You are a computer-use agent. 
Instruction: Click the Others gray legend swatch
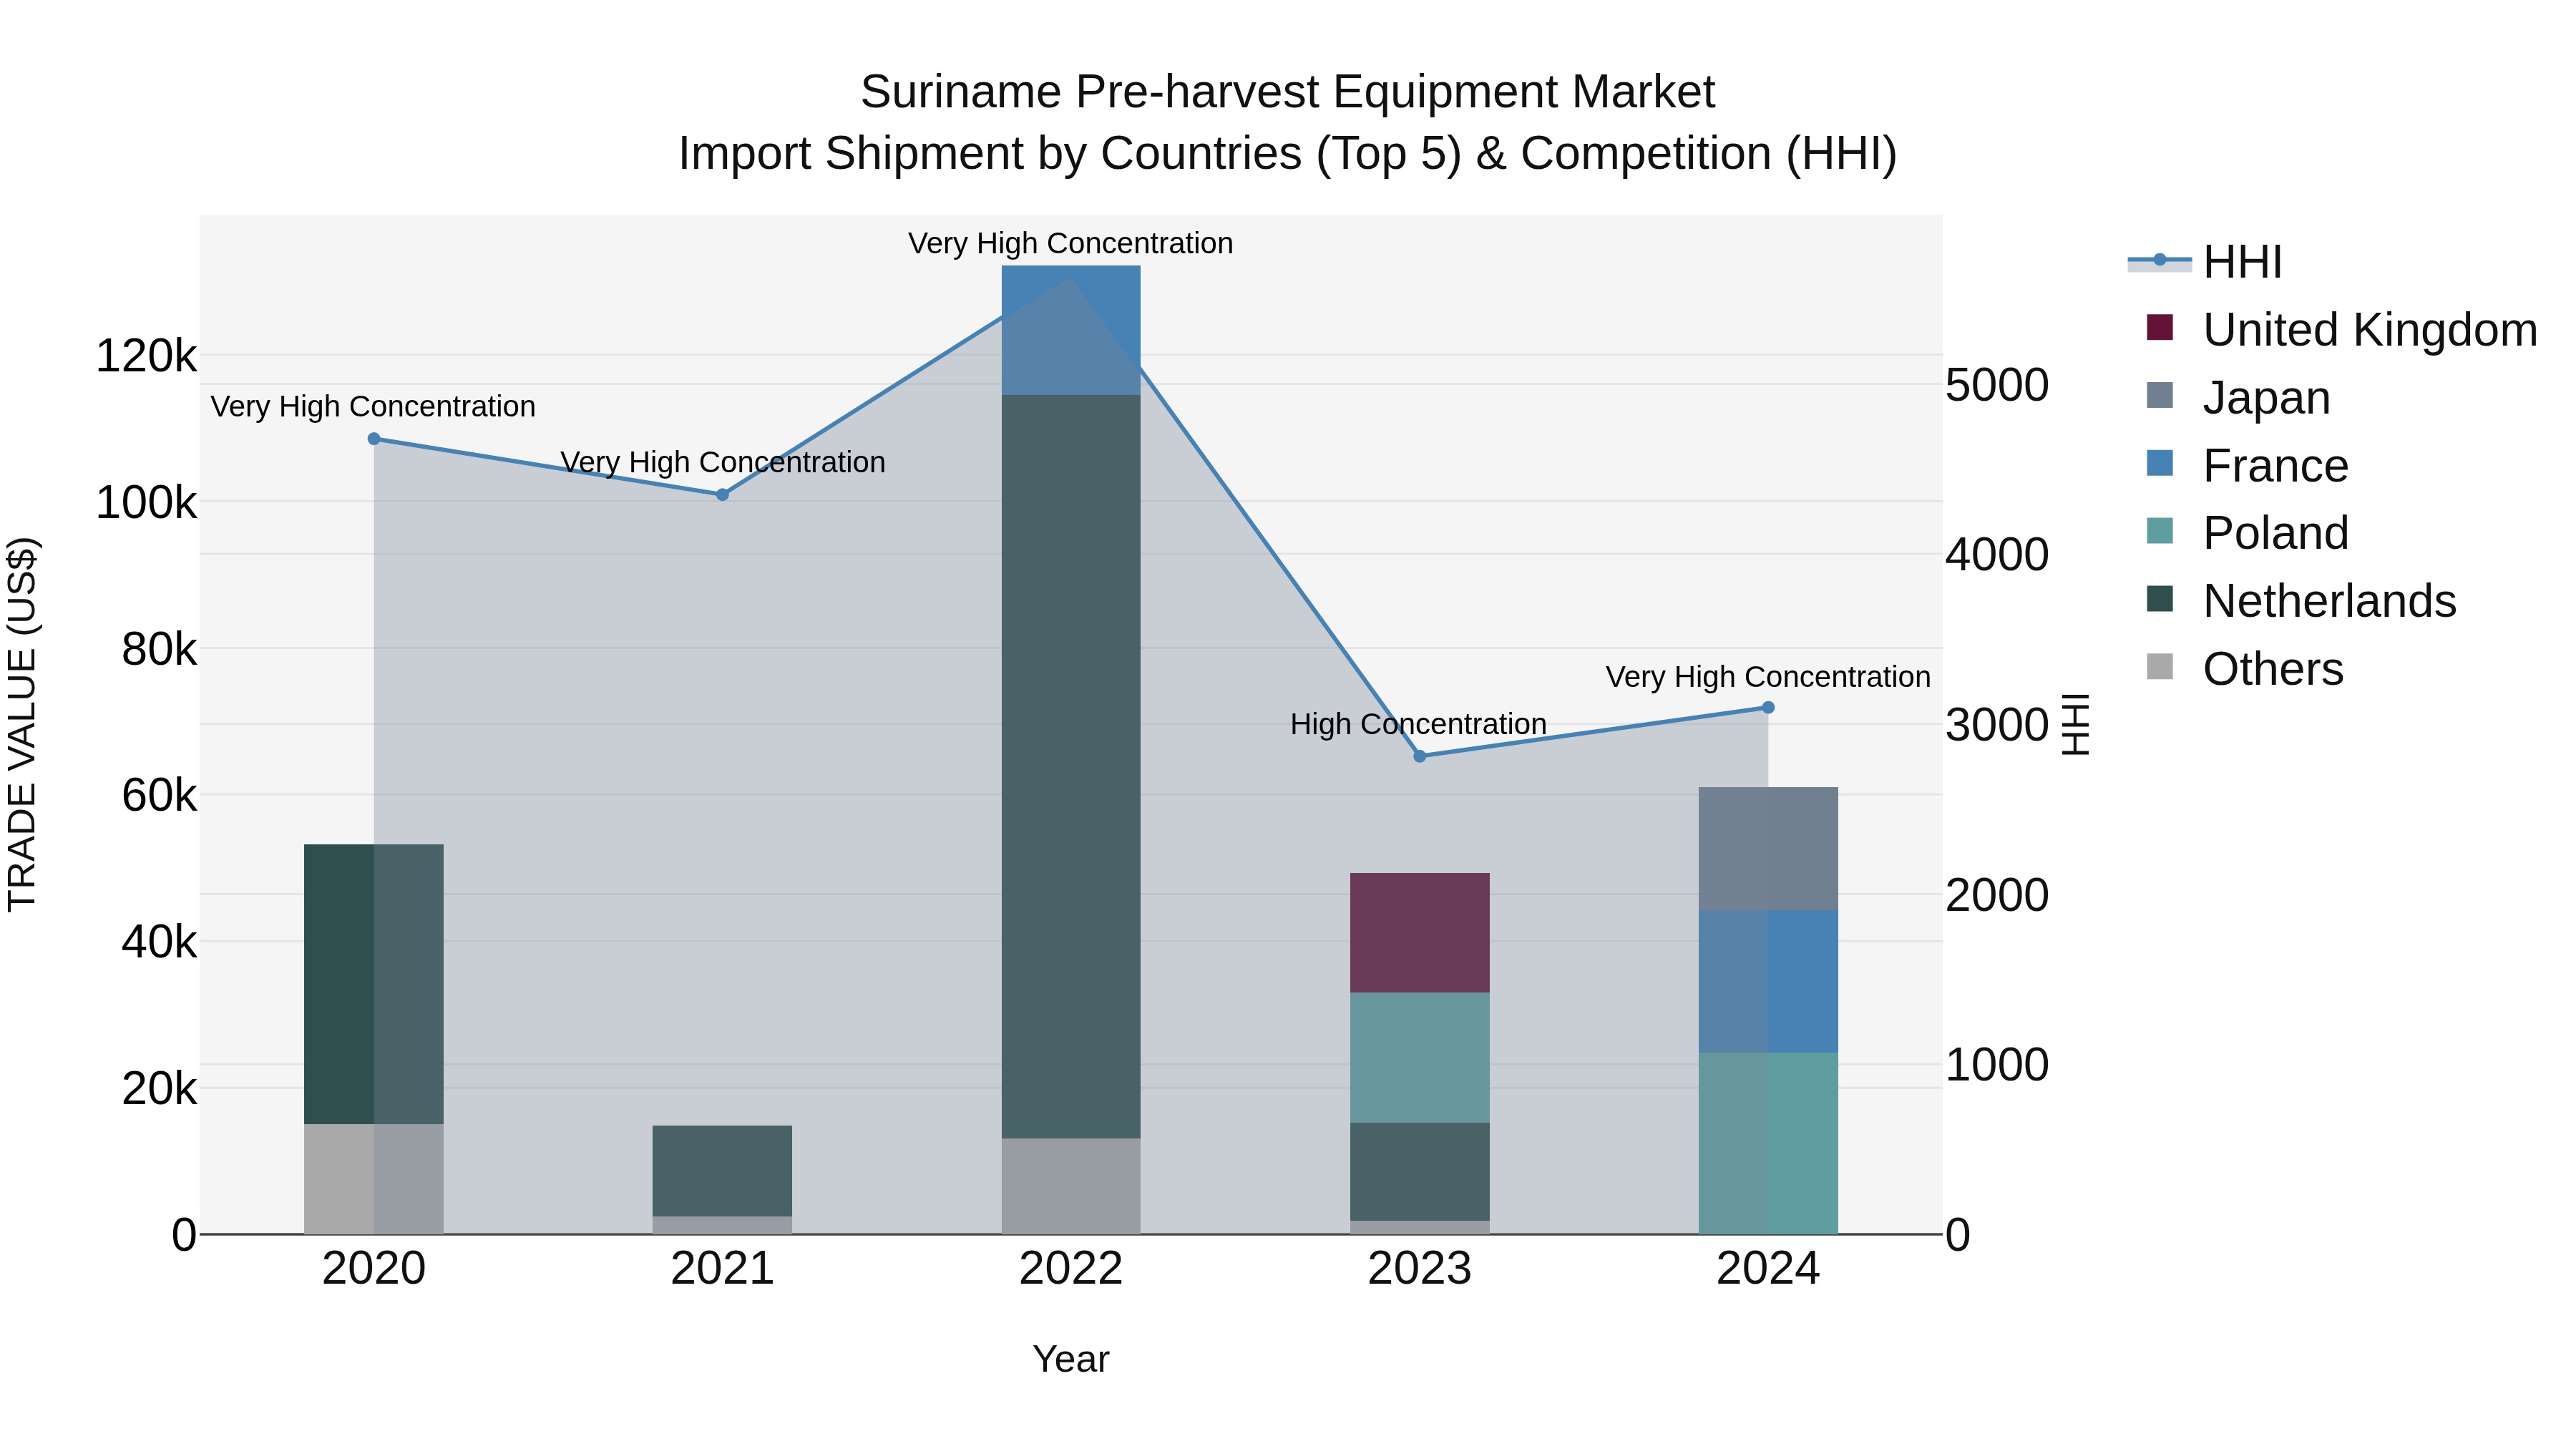(x=2160, y=667)
